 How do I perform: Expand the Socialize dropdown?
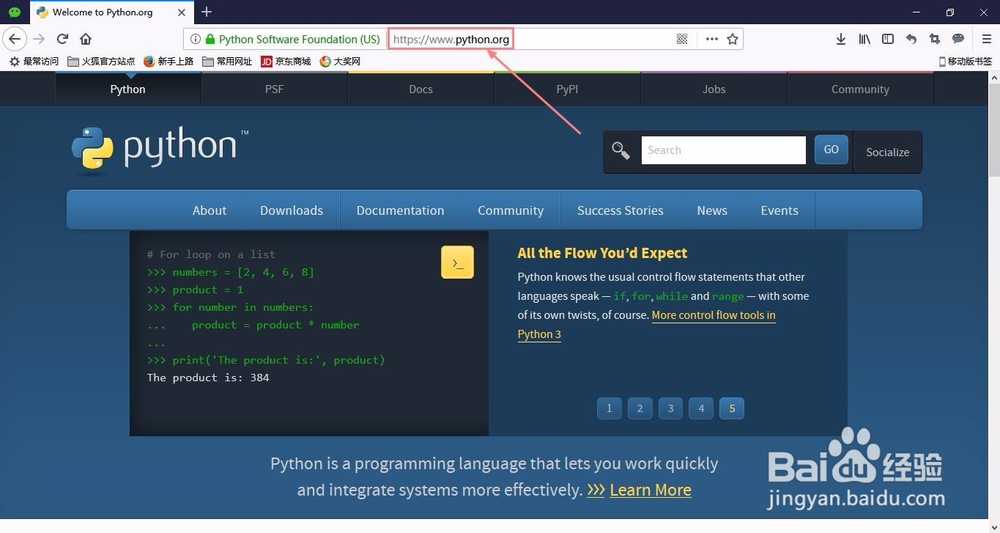coord(887,152)
